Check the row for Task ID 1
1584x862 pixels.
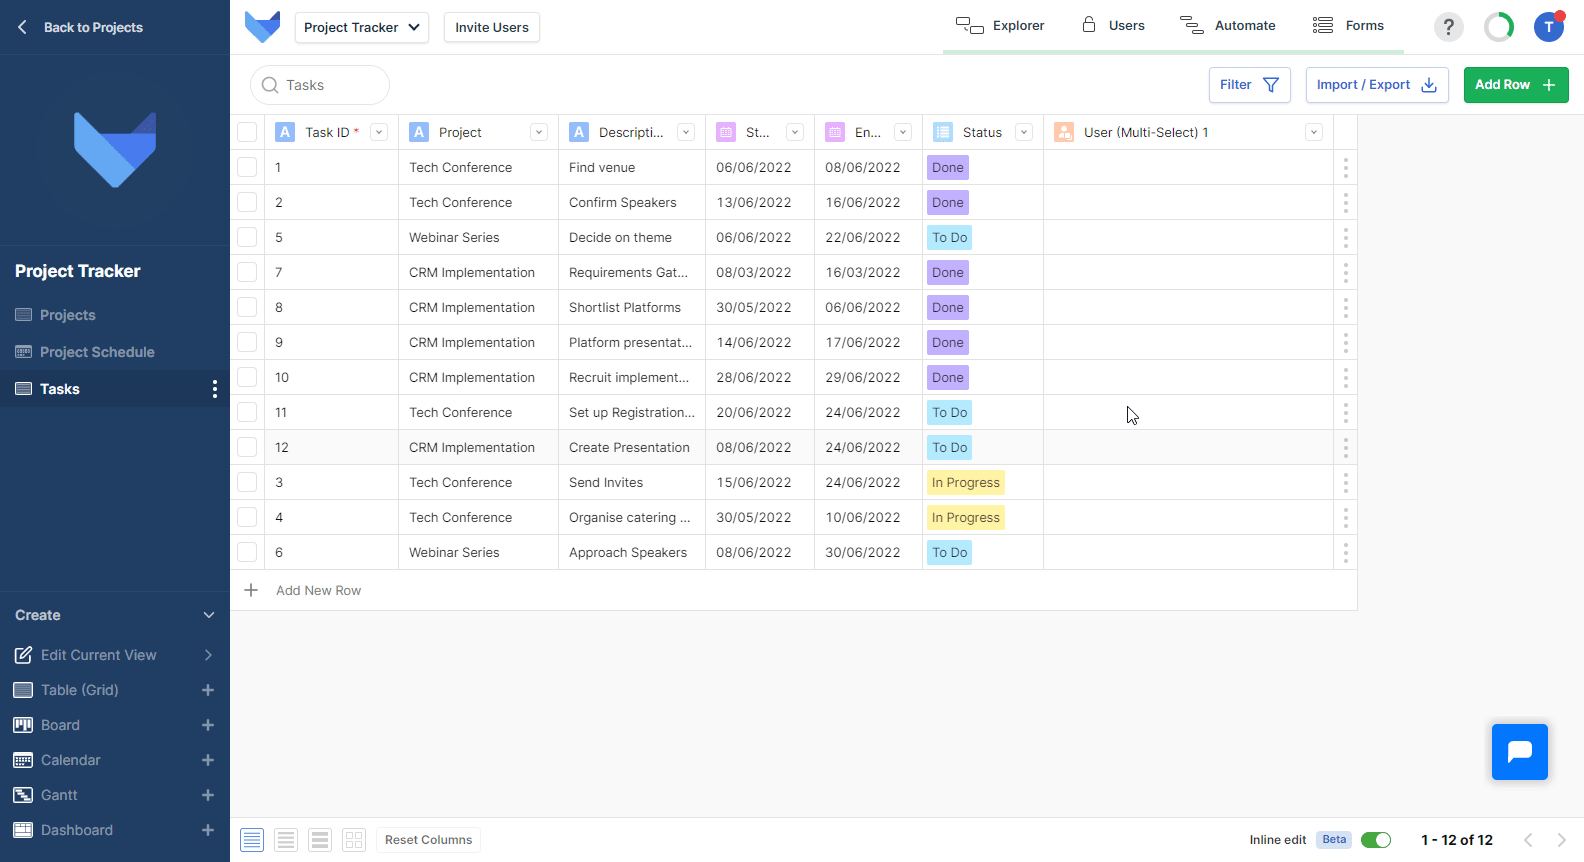(x=247, y=167)
